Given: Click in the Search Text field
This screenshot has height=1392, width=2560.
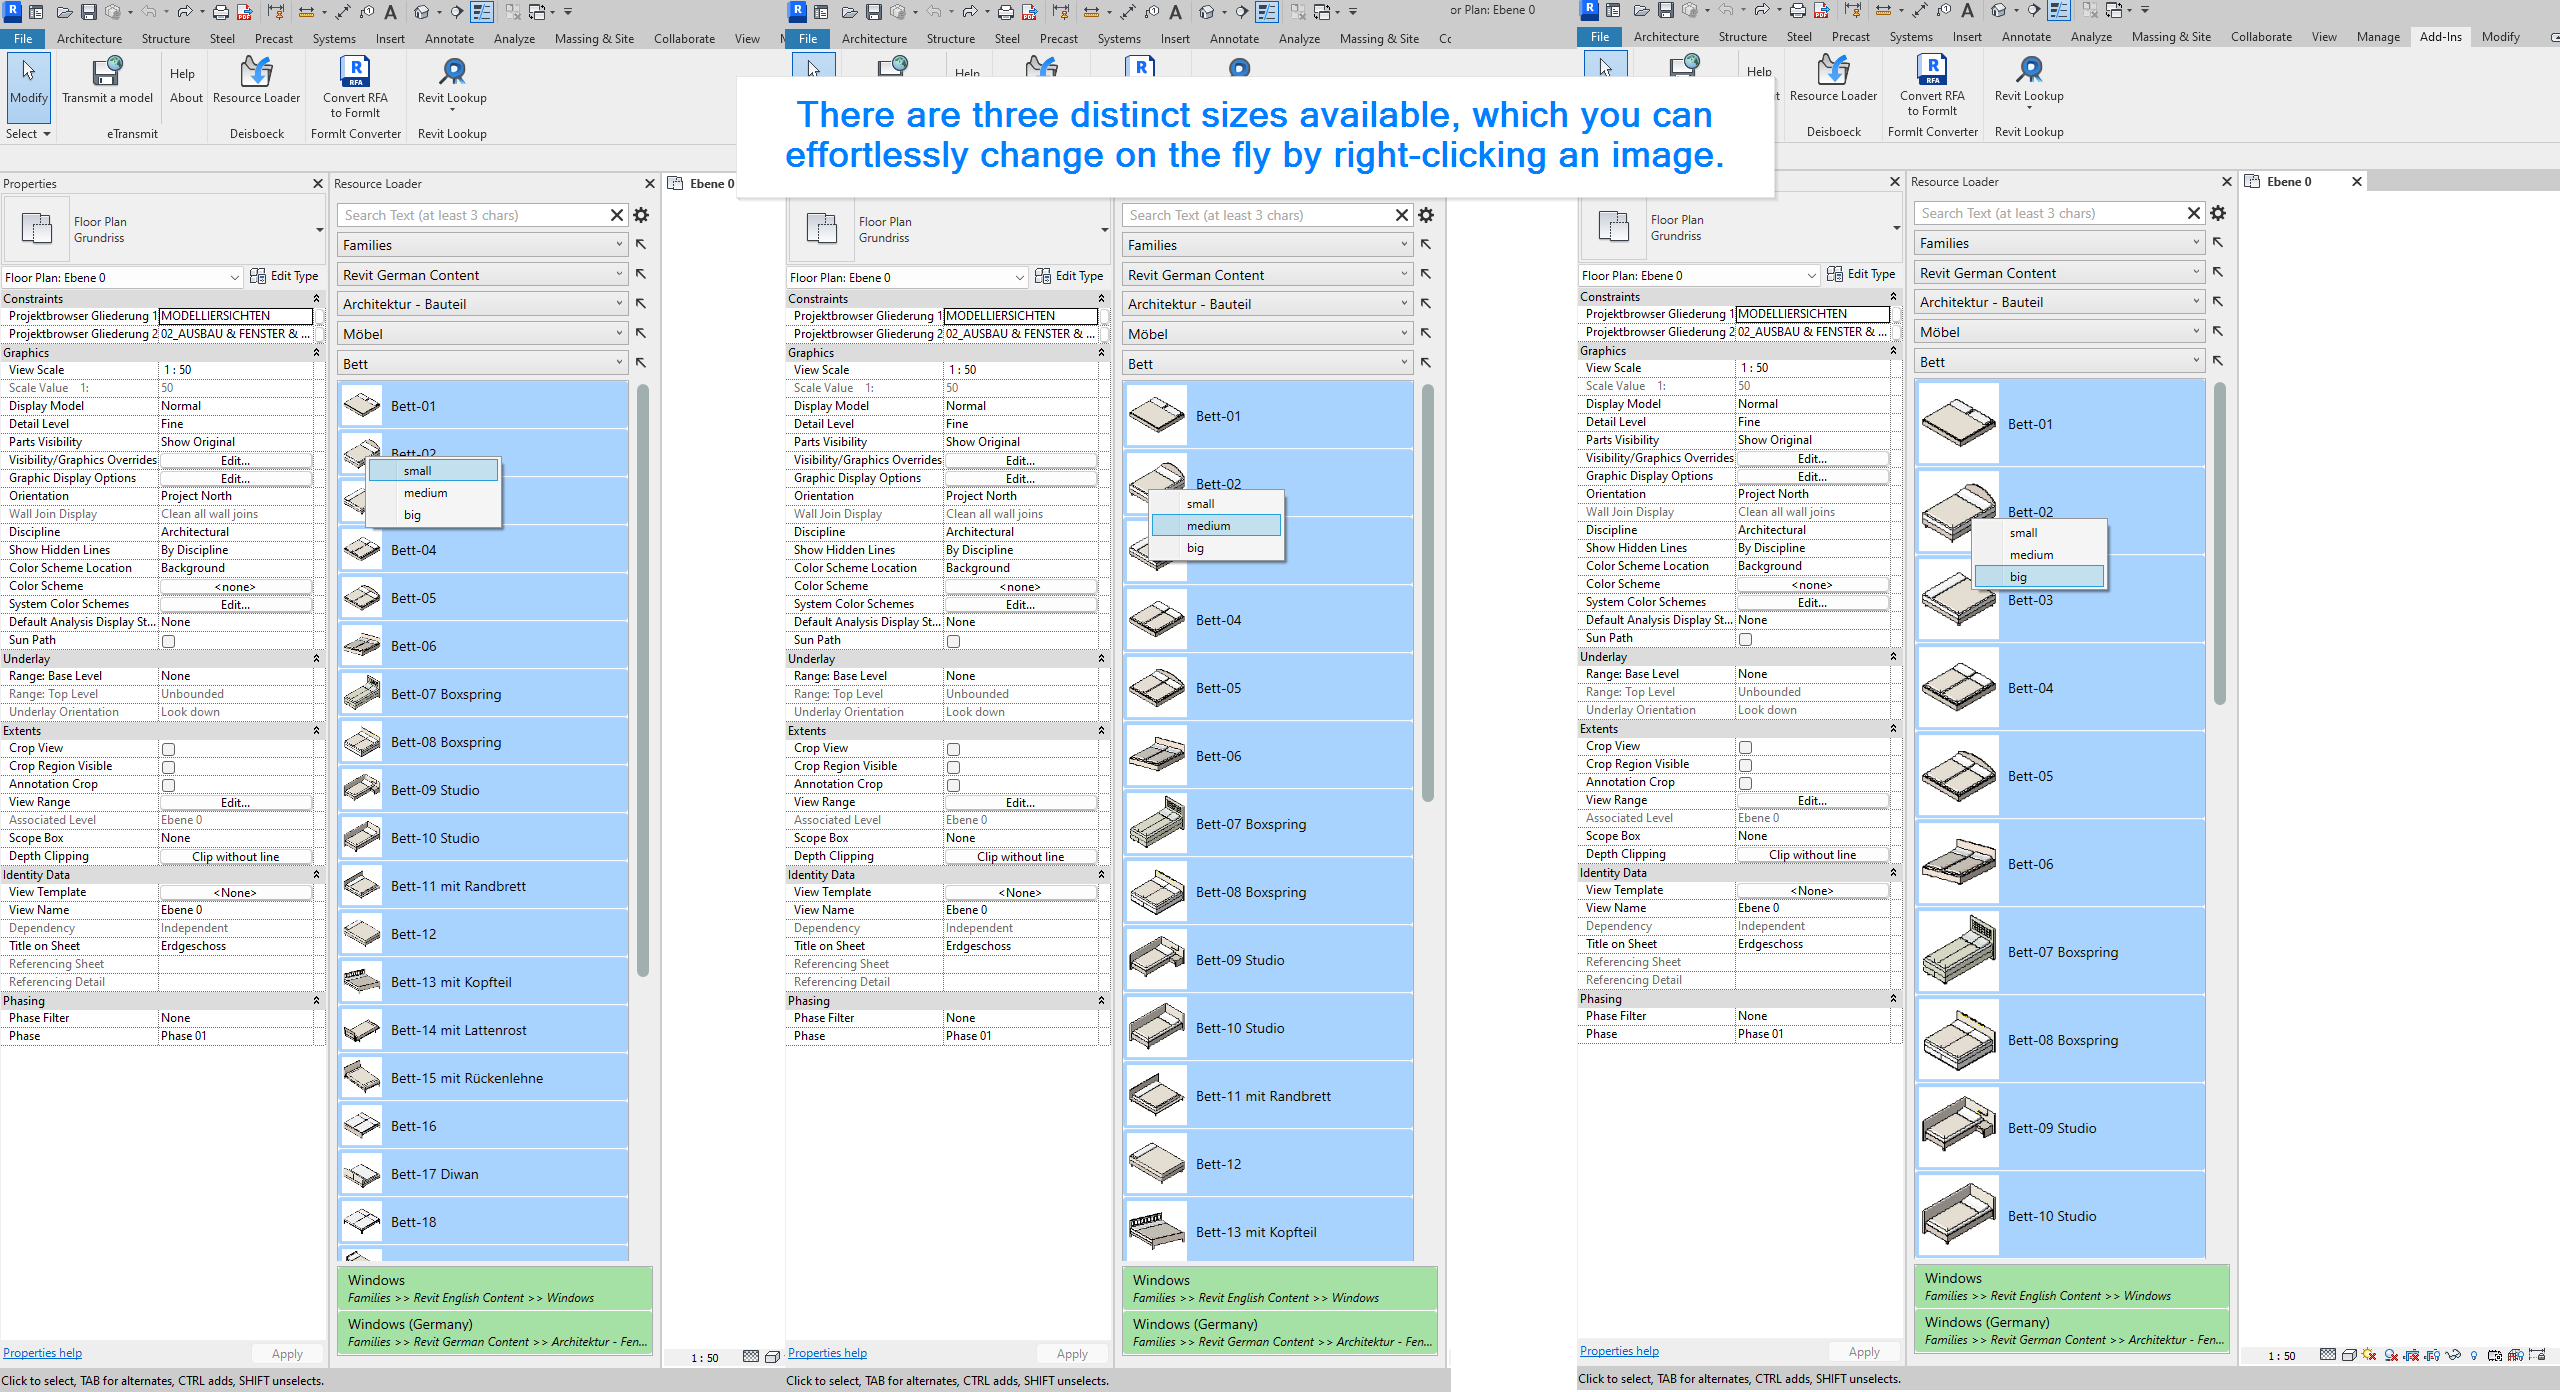Looking at the screenshot, I should [470, 215].
